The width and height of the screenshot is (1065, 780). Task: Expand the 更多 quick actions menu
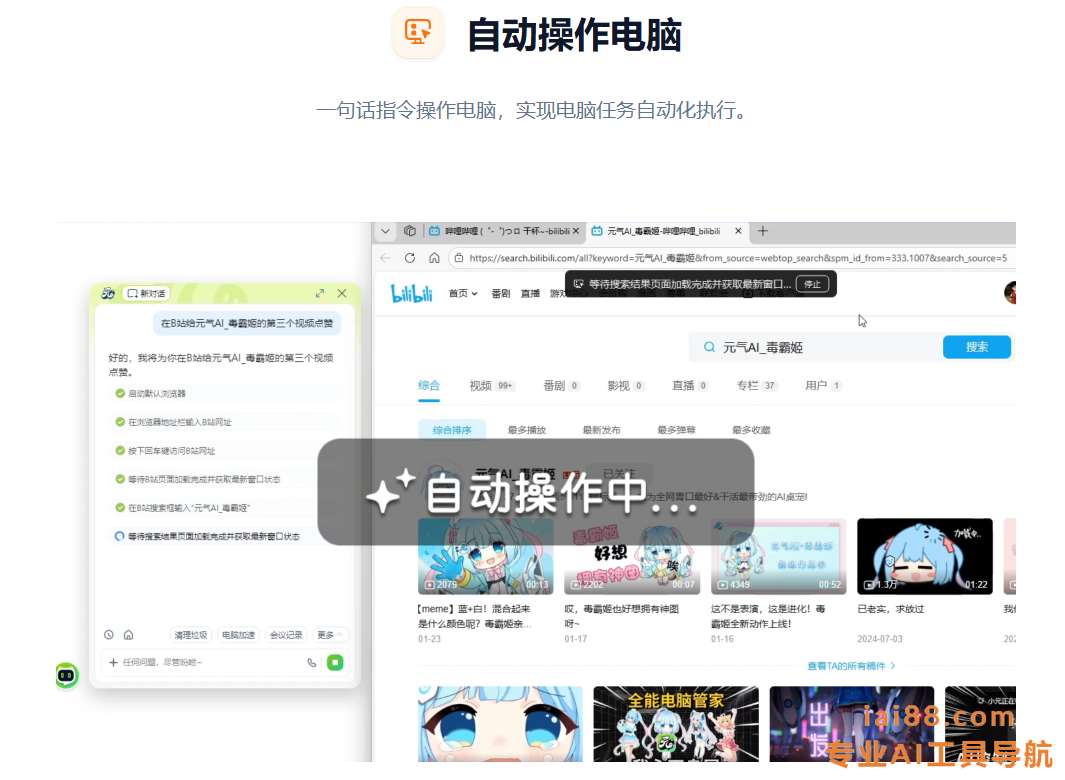[x=330, y=635]
